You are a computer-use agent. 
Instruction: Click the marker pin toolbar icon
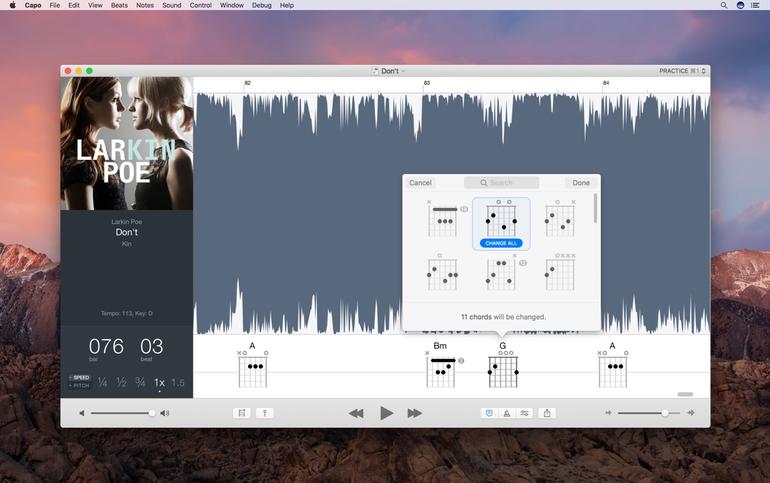click(265, 413)
